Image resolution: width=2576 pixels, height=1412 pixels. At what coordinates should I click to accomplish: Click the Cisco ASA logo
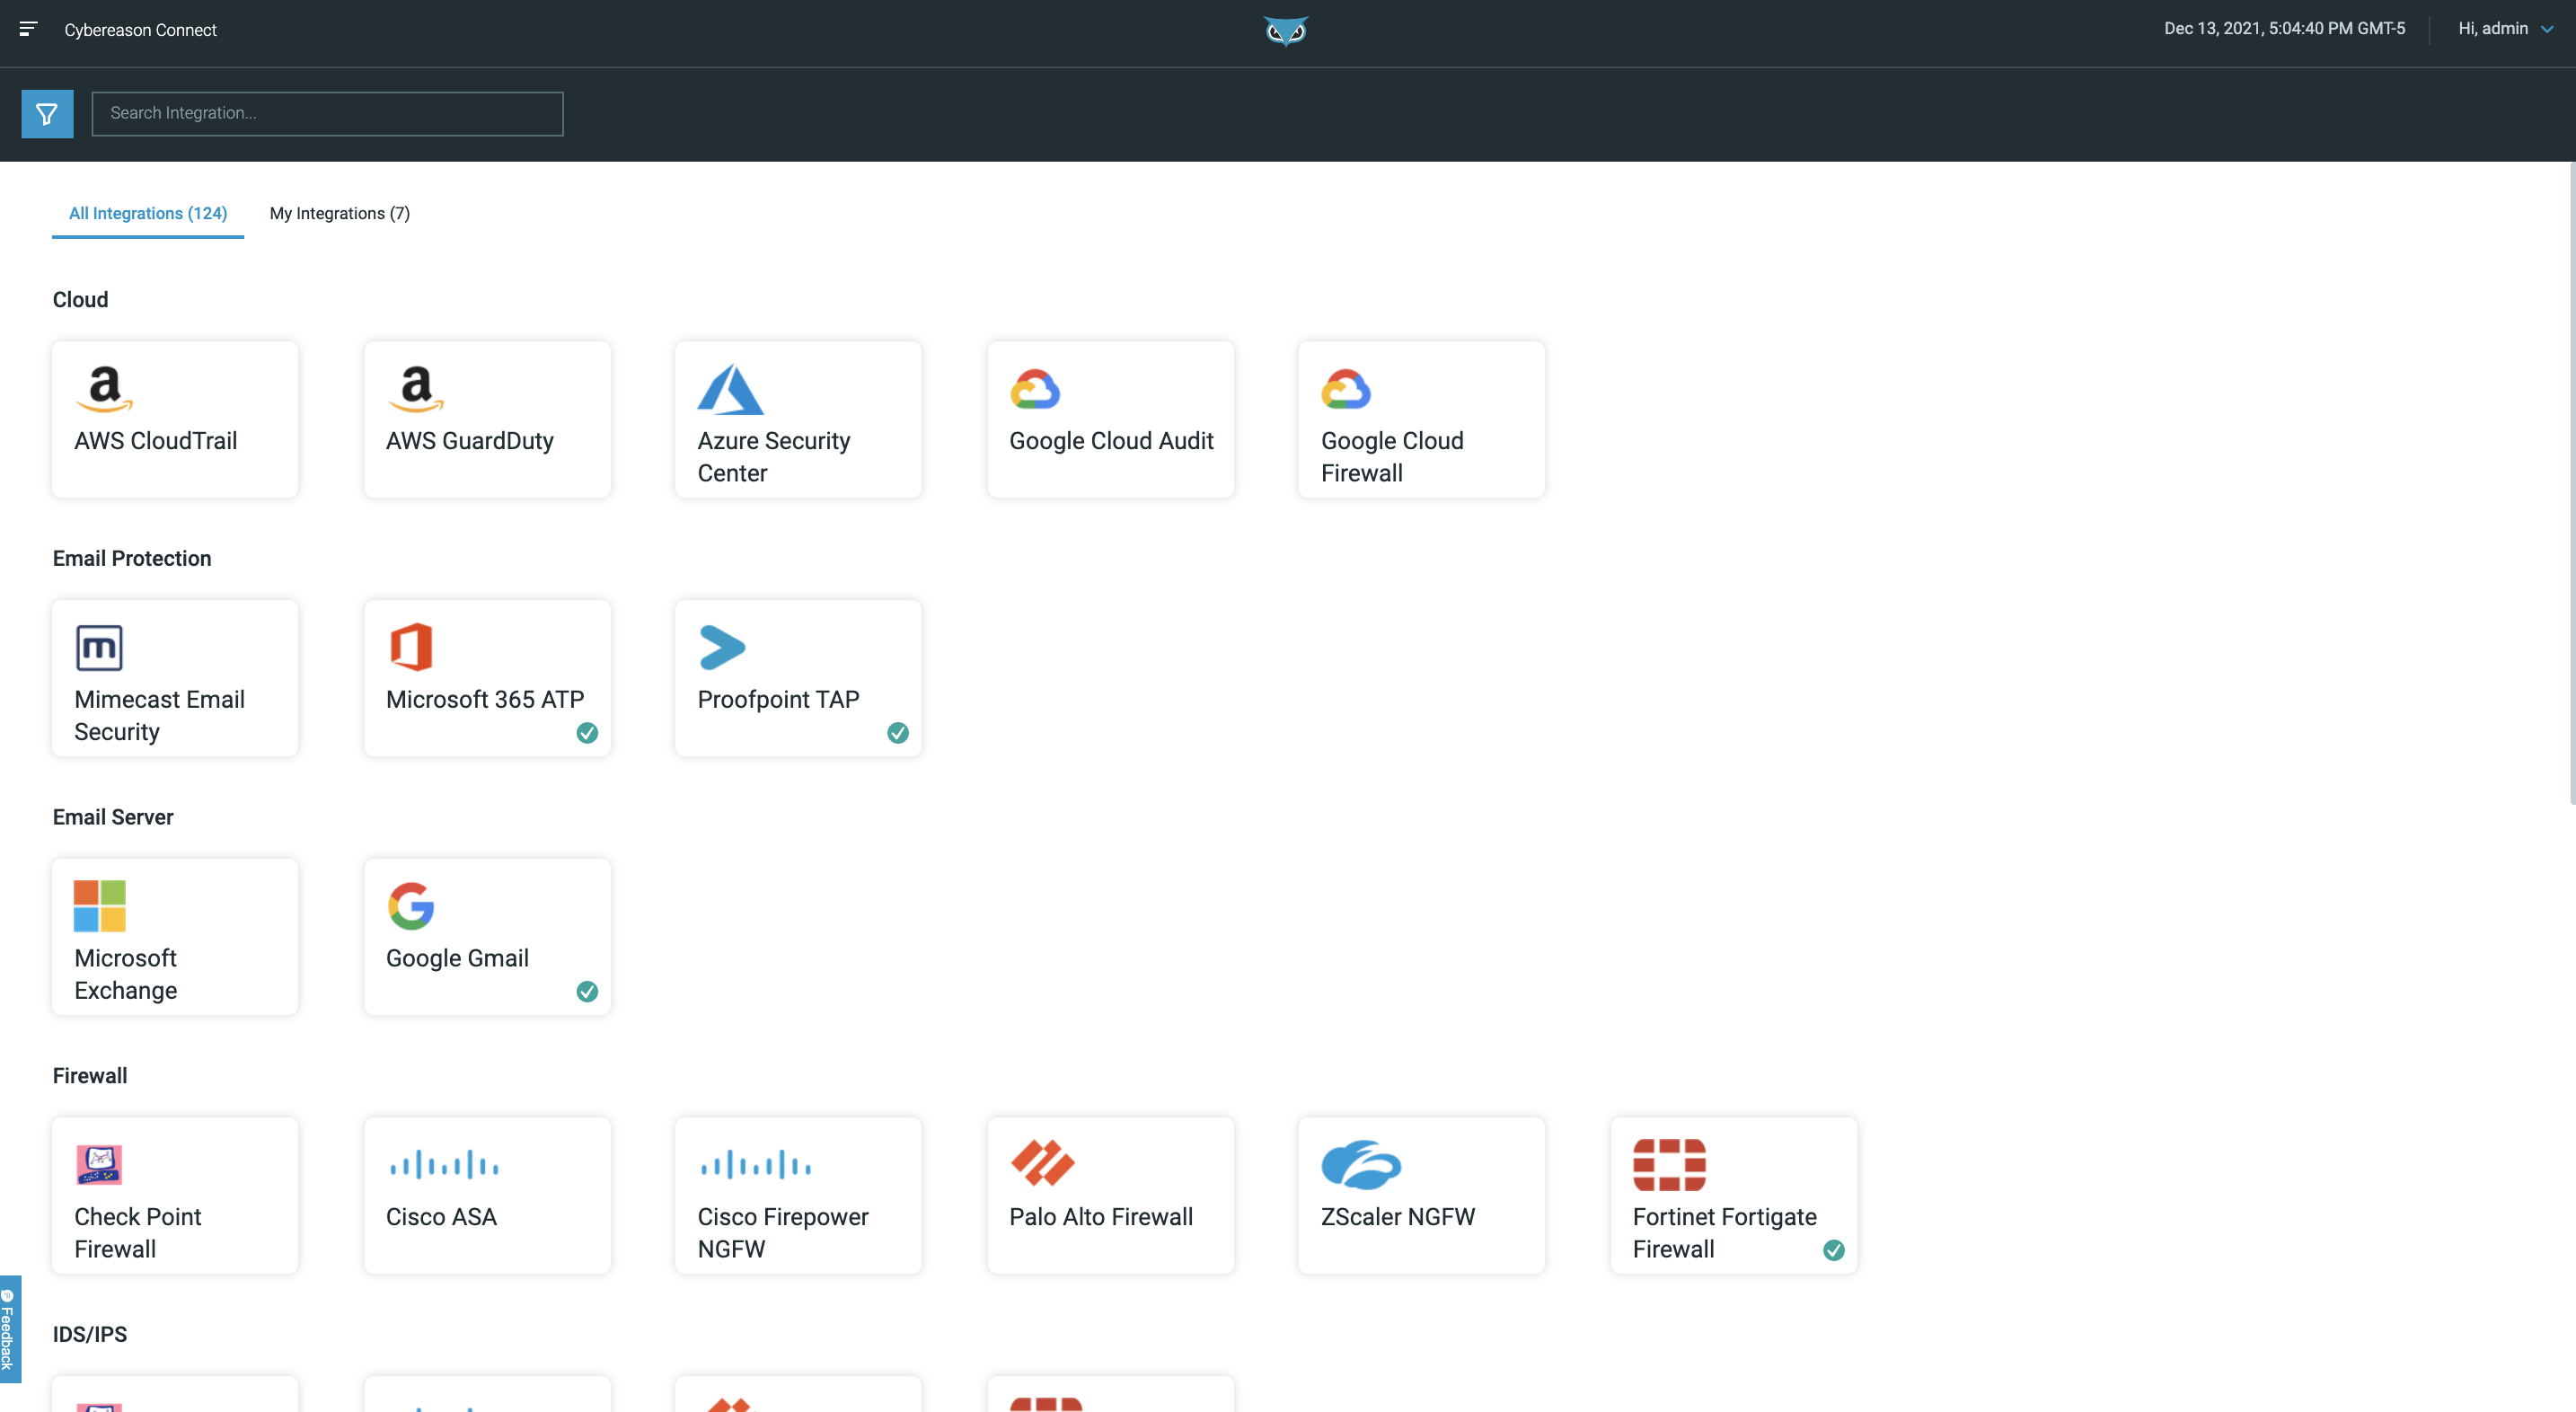click(x=444, y=1165)
